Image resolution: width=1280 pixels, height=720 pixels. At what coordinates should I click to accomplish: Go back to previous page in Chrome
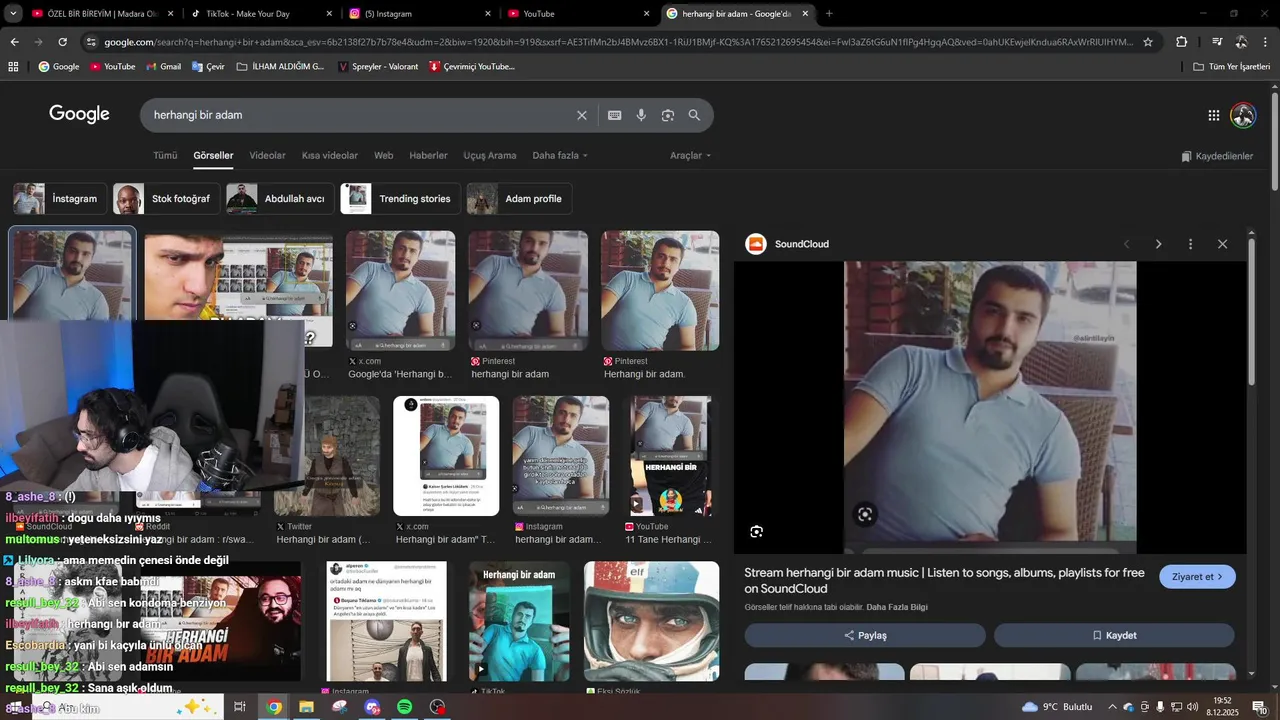pos(14,42)
